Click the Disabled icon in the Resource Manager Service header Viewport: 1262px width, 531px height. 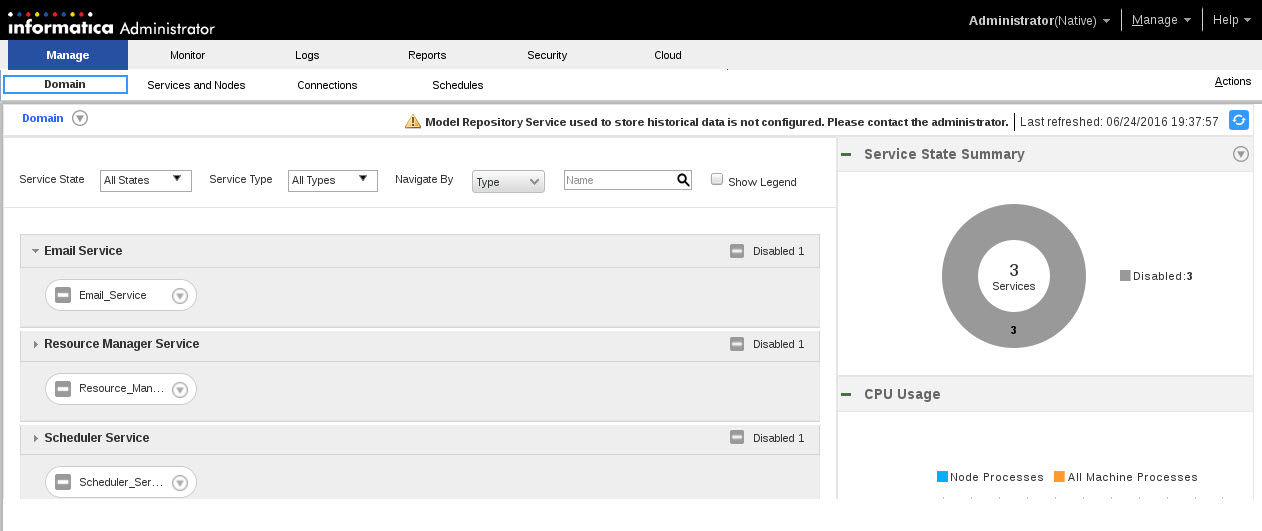(737, 344)
